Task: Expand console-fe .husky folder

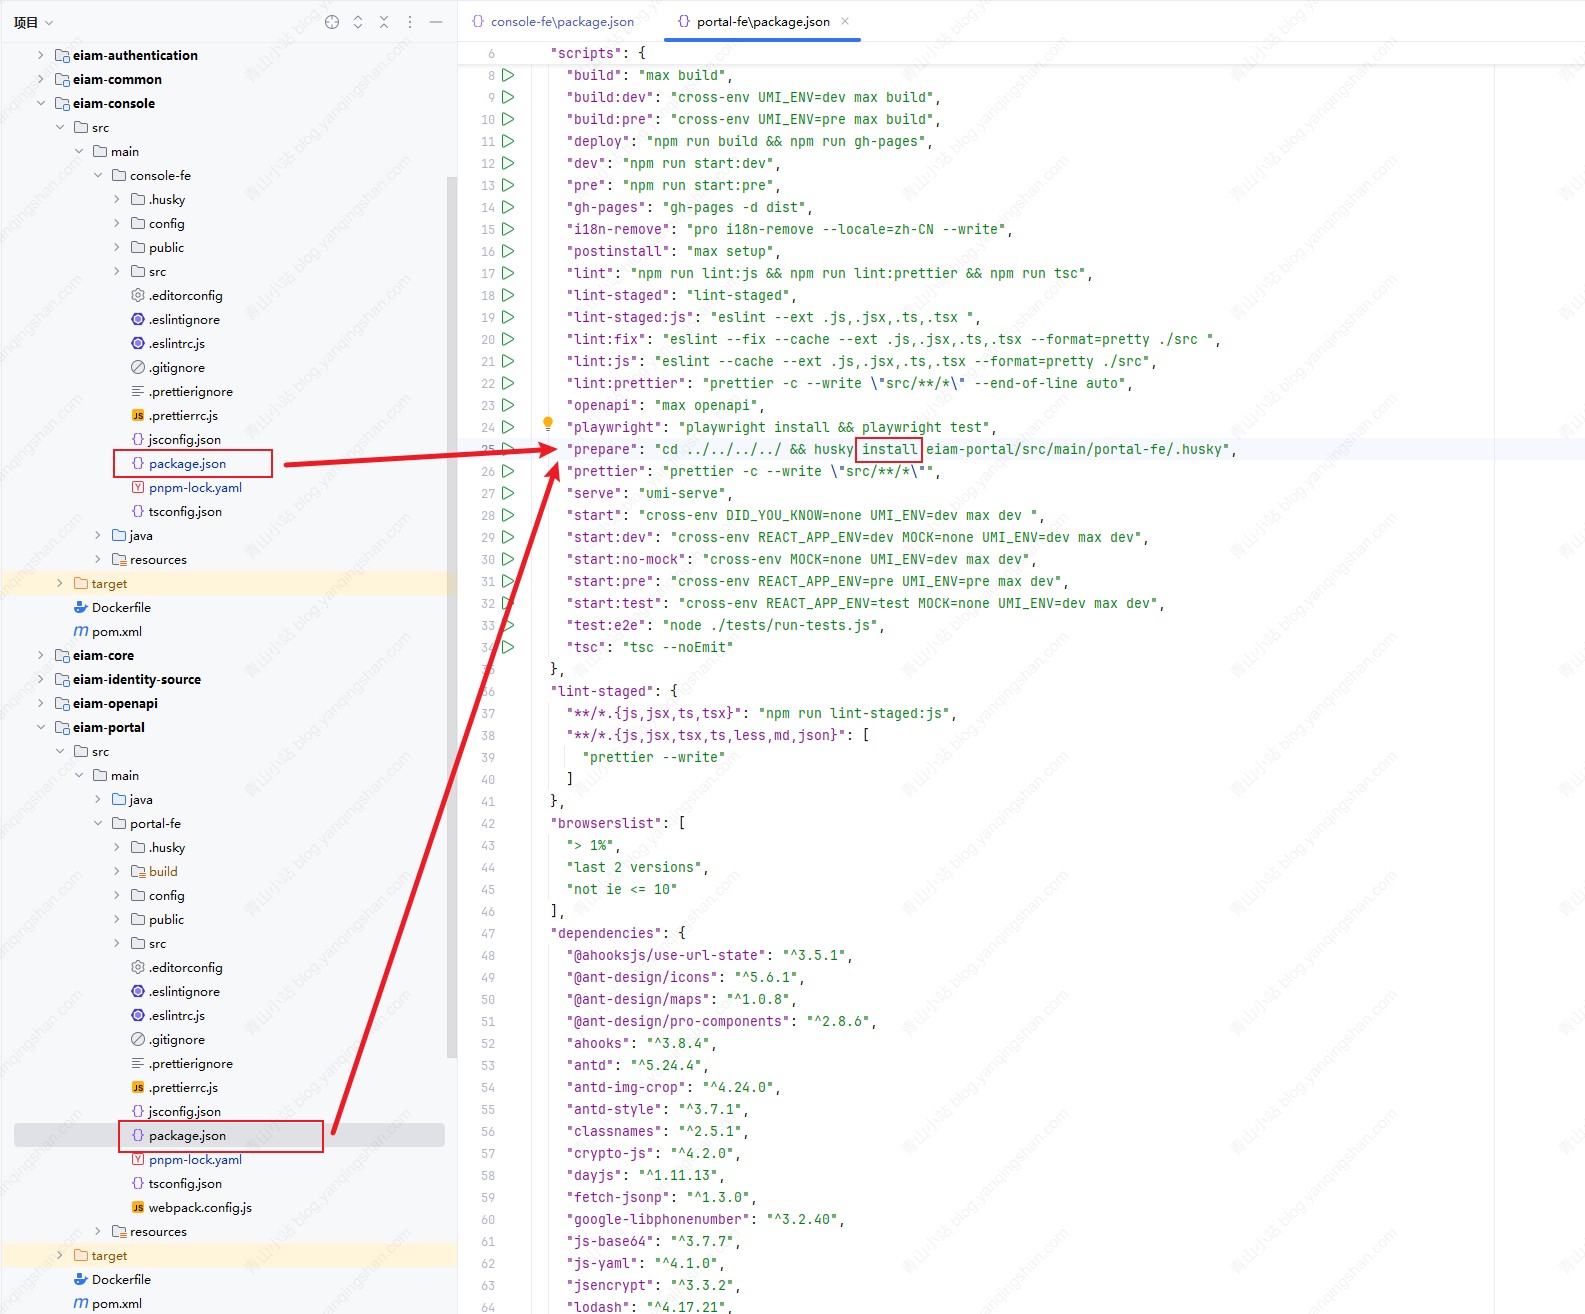Action: 117,199
